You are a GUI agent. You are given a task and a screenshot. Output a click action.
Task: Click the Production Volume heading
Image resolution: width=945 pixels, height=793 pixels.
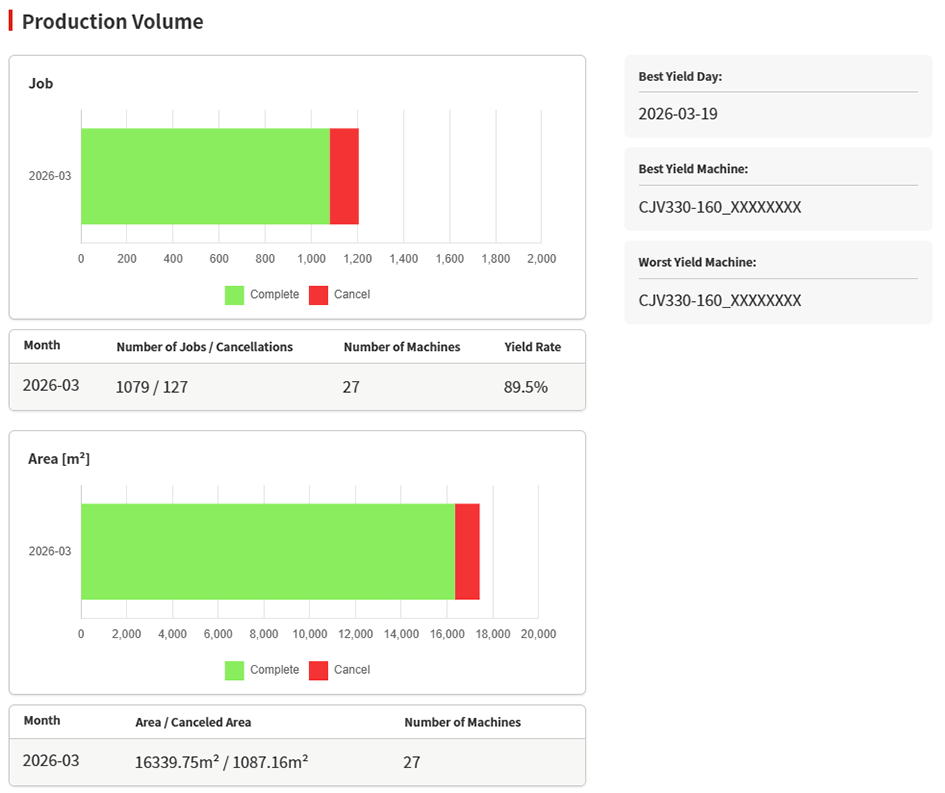coord(113,22)
